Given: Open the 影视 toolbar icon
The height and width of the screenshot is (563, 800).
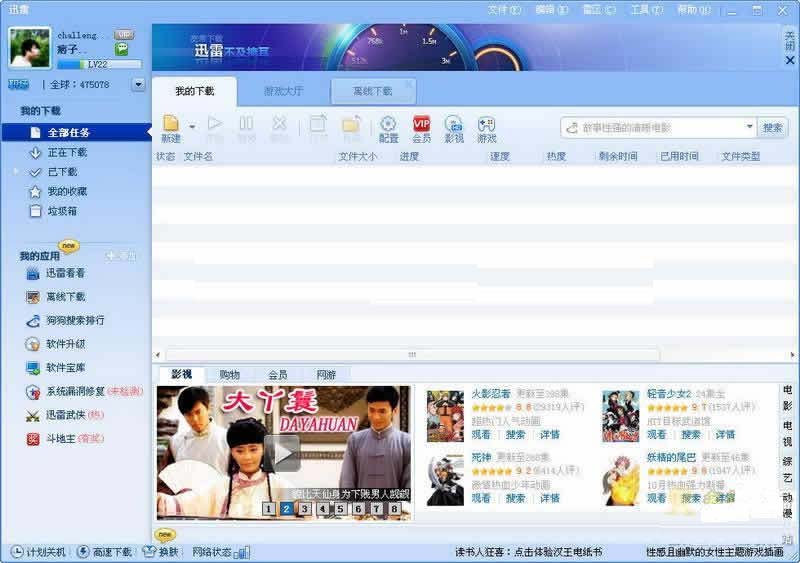Looking at the screenshot, I should click(x=454, y=127).
